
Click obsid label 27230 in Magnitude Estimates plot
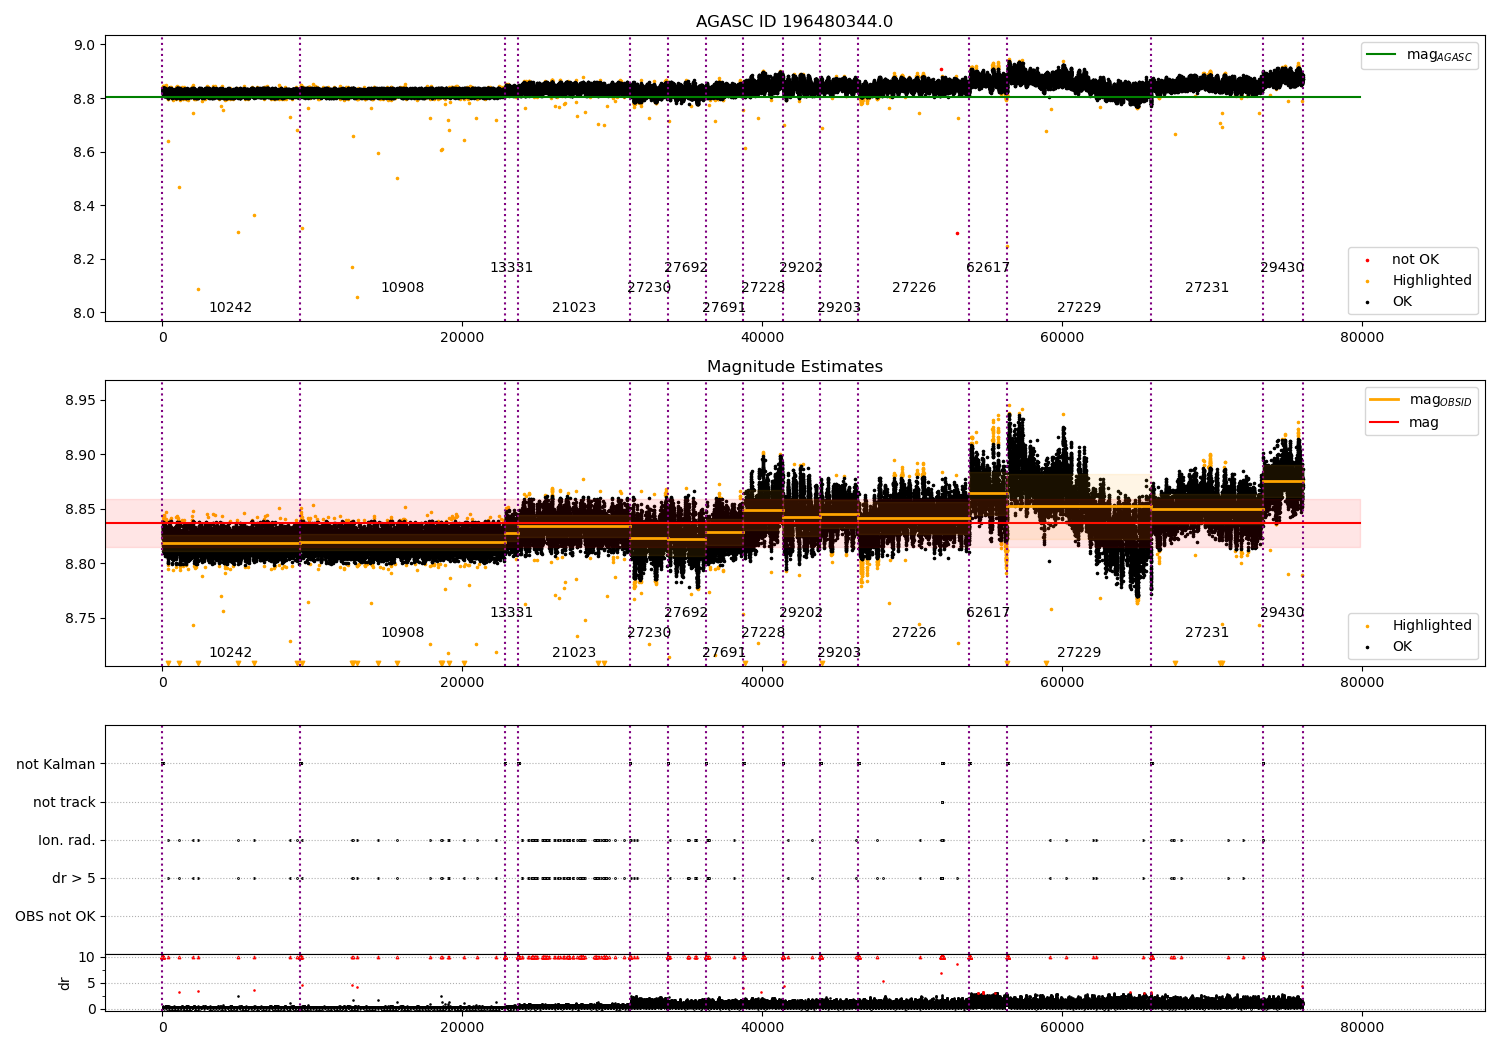coord(649,633)
